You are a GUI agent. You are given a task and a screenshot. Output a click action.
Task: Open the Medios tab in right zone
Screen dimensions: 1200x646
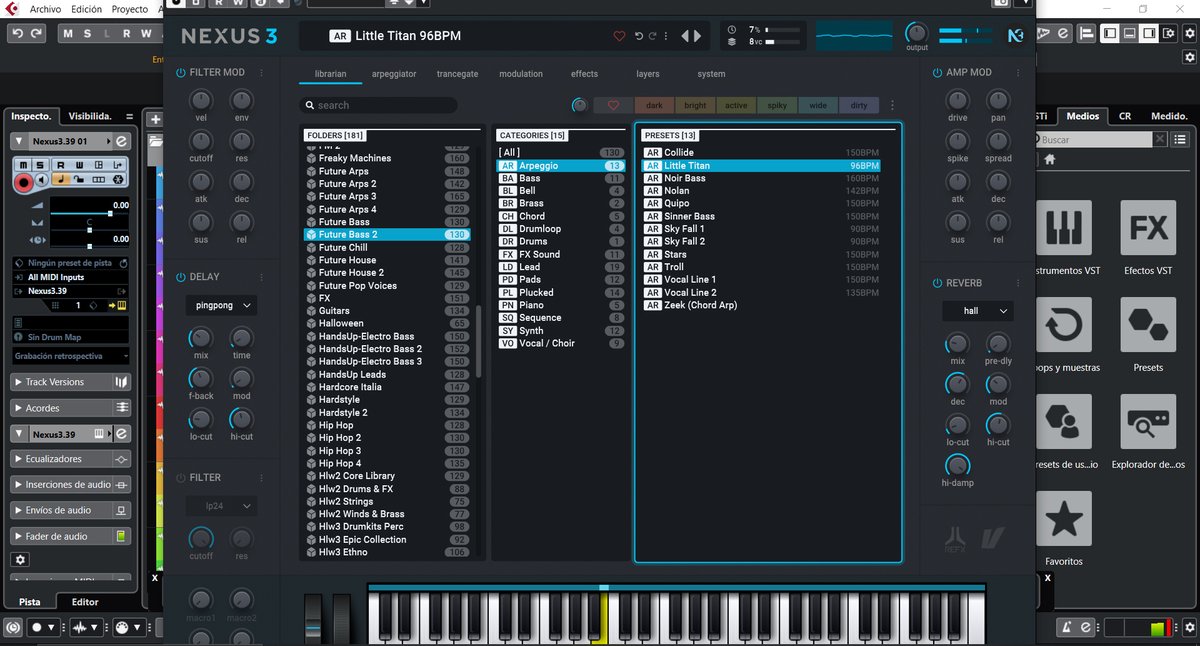point(1082,116)
